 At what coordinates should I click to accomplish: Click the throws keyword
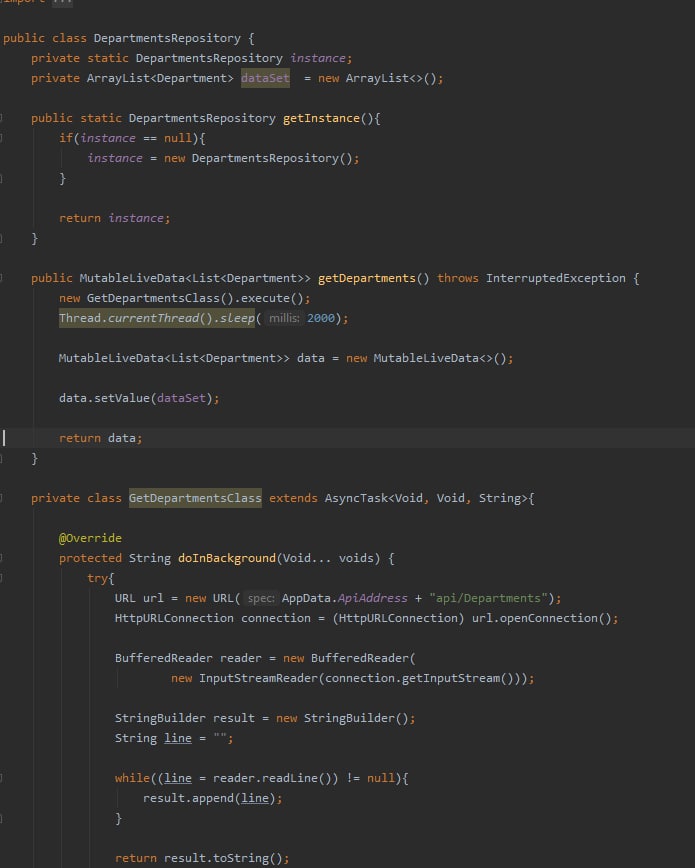point(457,278)
